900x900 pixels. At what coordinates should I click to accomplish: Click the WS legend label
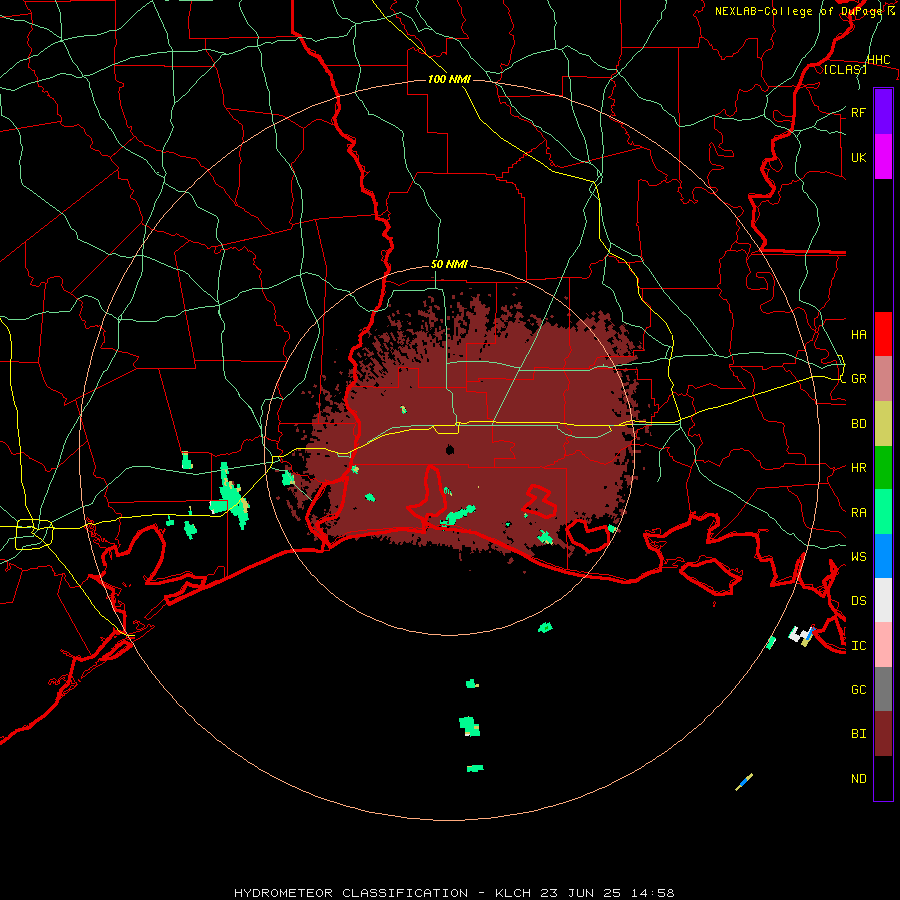pos(859,556)
